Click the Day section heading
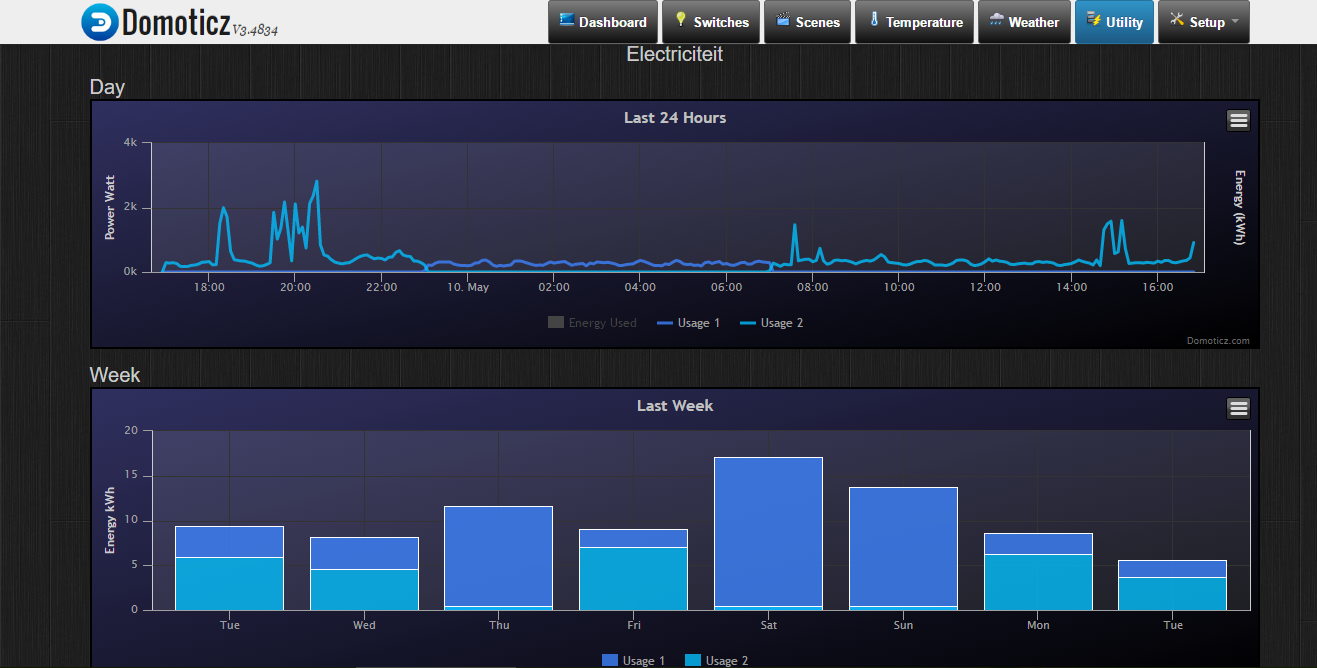Screen dimensions: 1317x668 tap(107, 87)
